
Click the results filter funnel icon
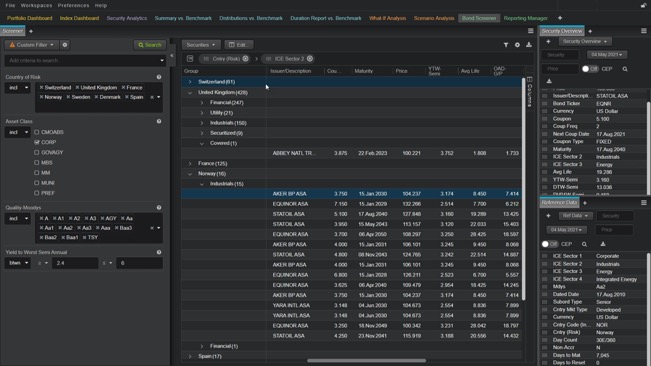(506, 45)
